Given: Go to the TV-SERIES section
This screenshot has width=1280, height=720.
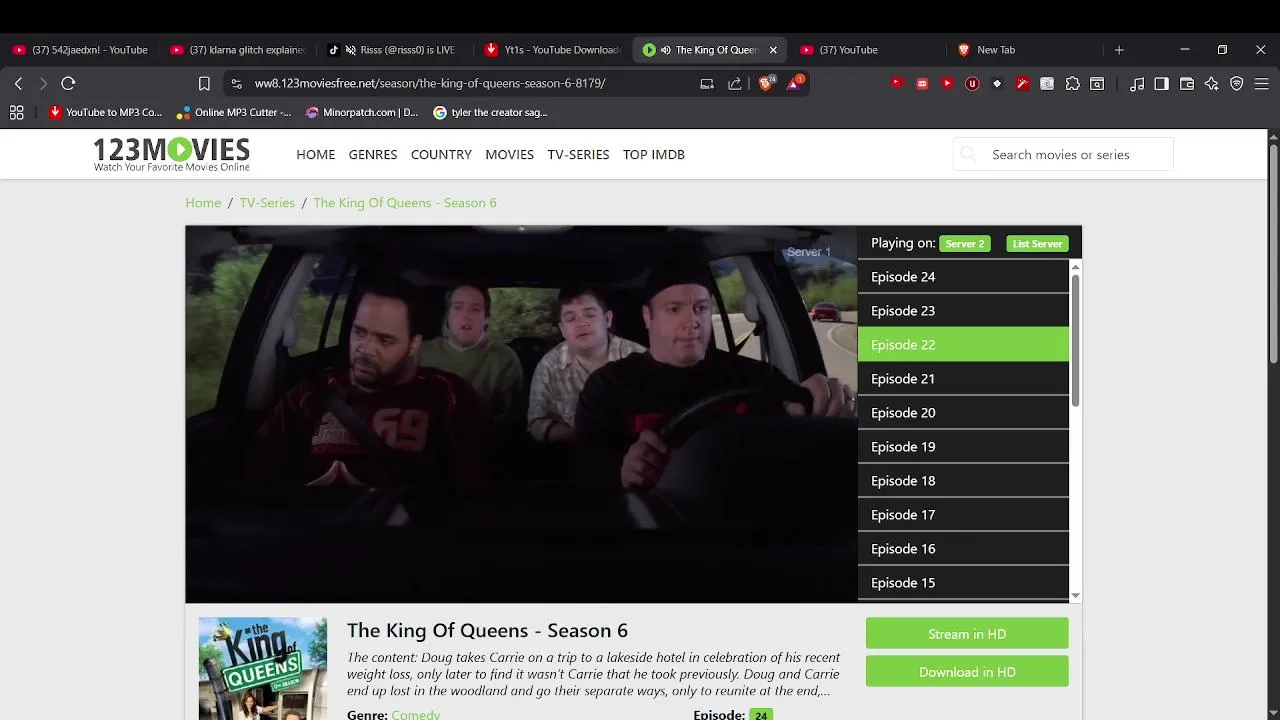Looking at the screenshot, I should (578, 154).
